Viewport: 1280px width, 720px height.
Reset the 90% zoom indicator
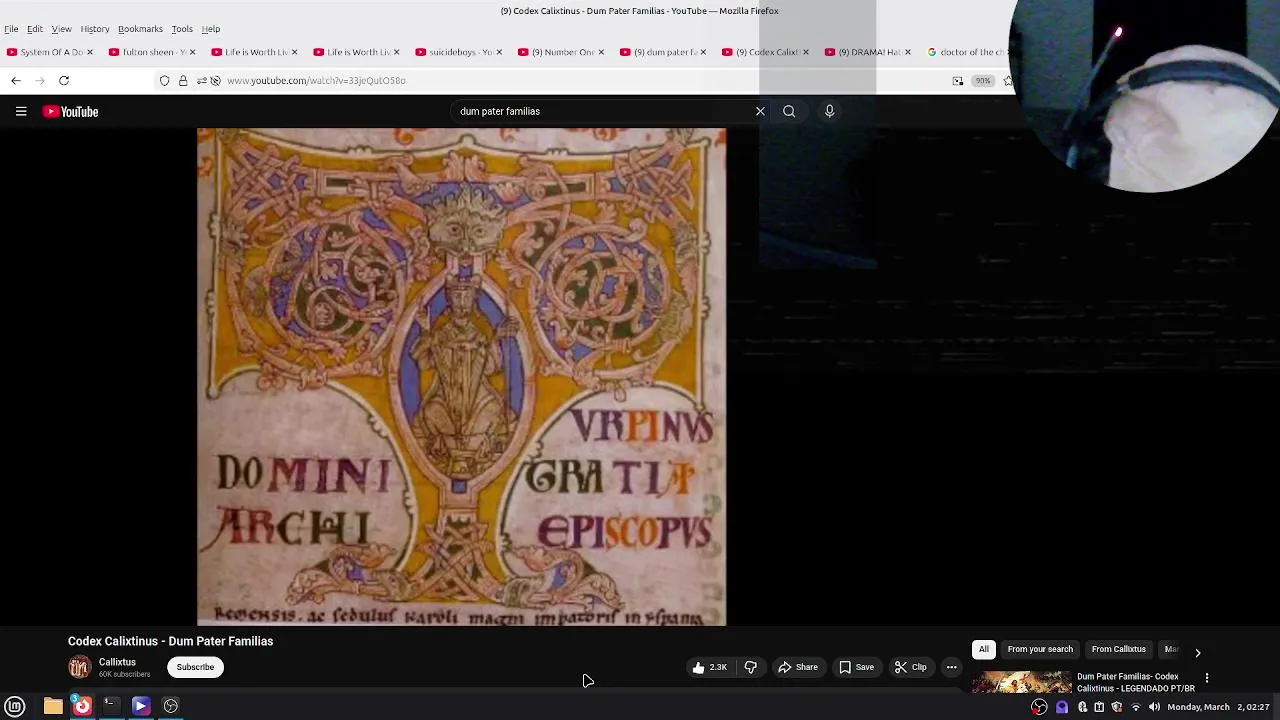click(x=983, y=81)
